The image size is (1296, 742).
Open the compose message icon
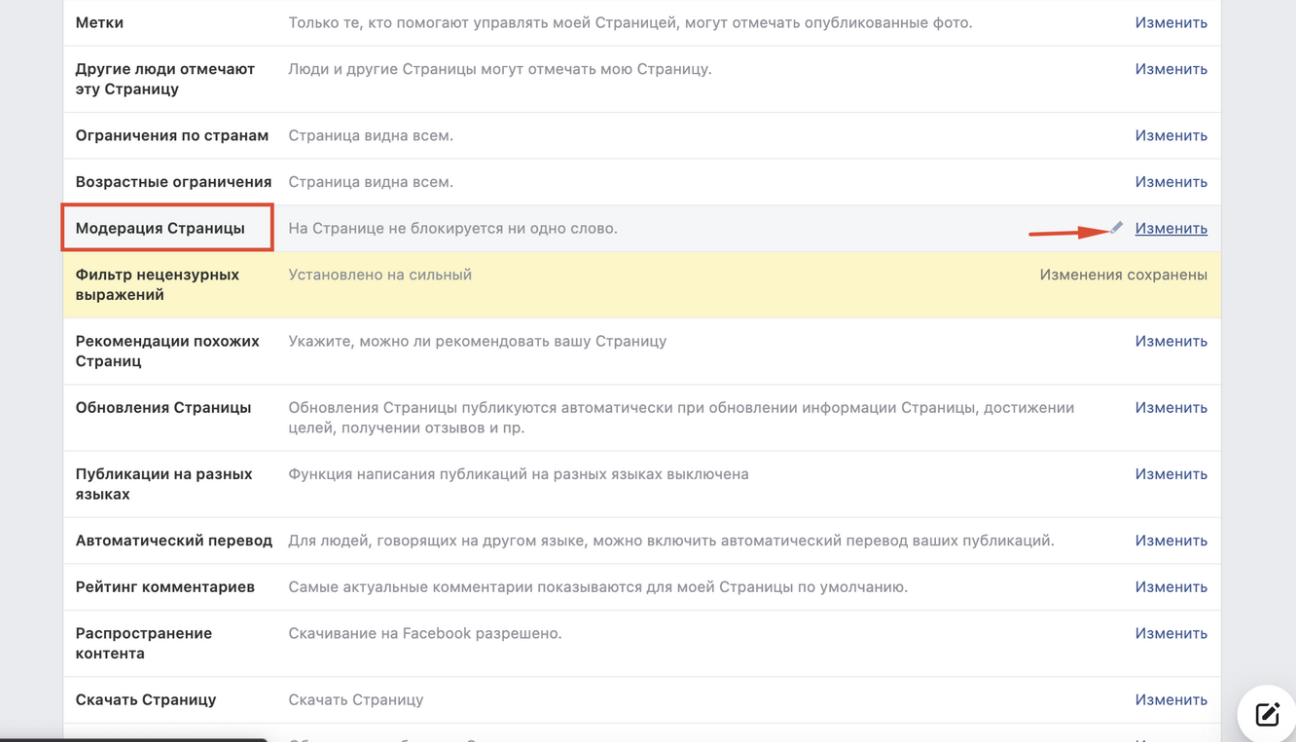(1267, 714)
